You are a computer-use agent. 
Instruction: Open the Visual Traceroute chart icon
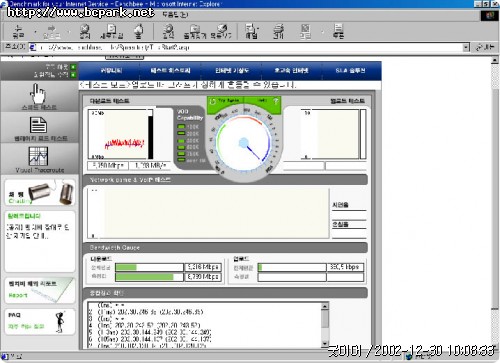point(38,156)
